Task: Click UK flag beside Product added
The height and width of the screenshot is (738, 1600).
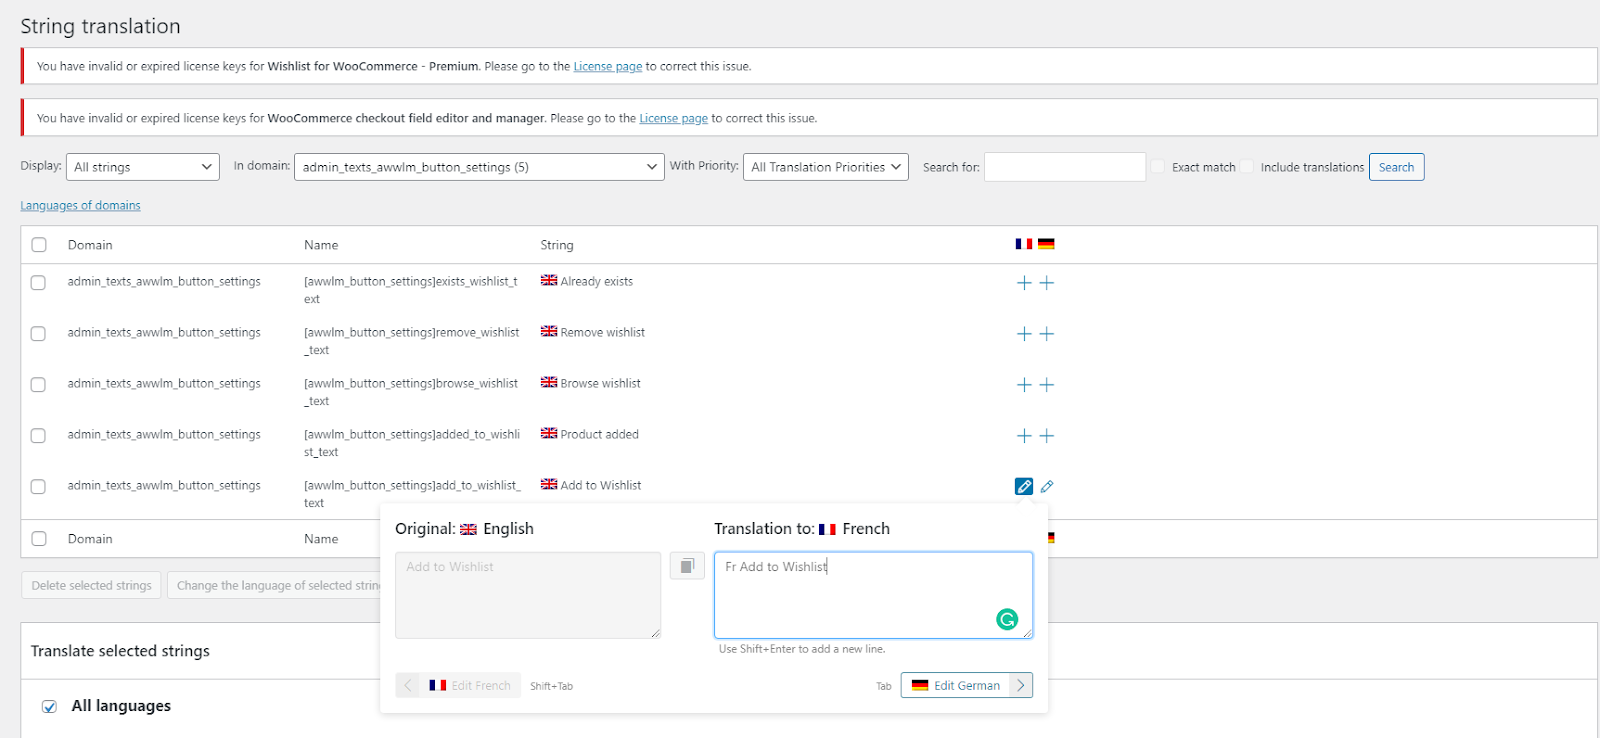Action: click(549, 434)
